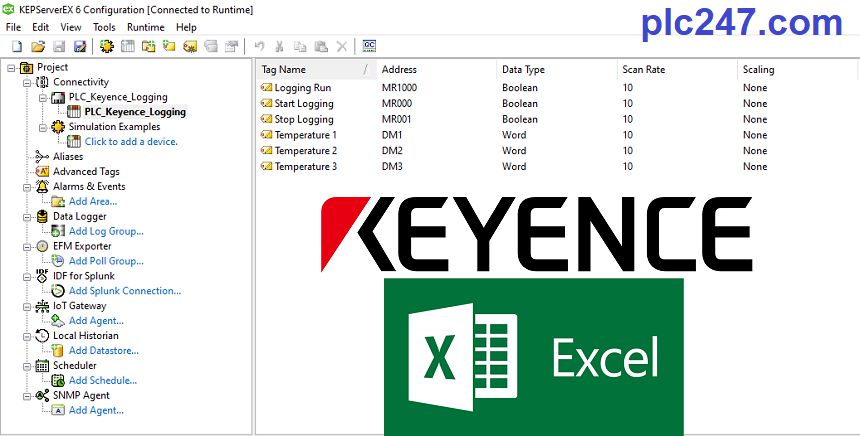
Task: Click the MR1000 address cell
Action: 399,88
